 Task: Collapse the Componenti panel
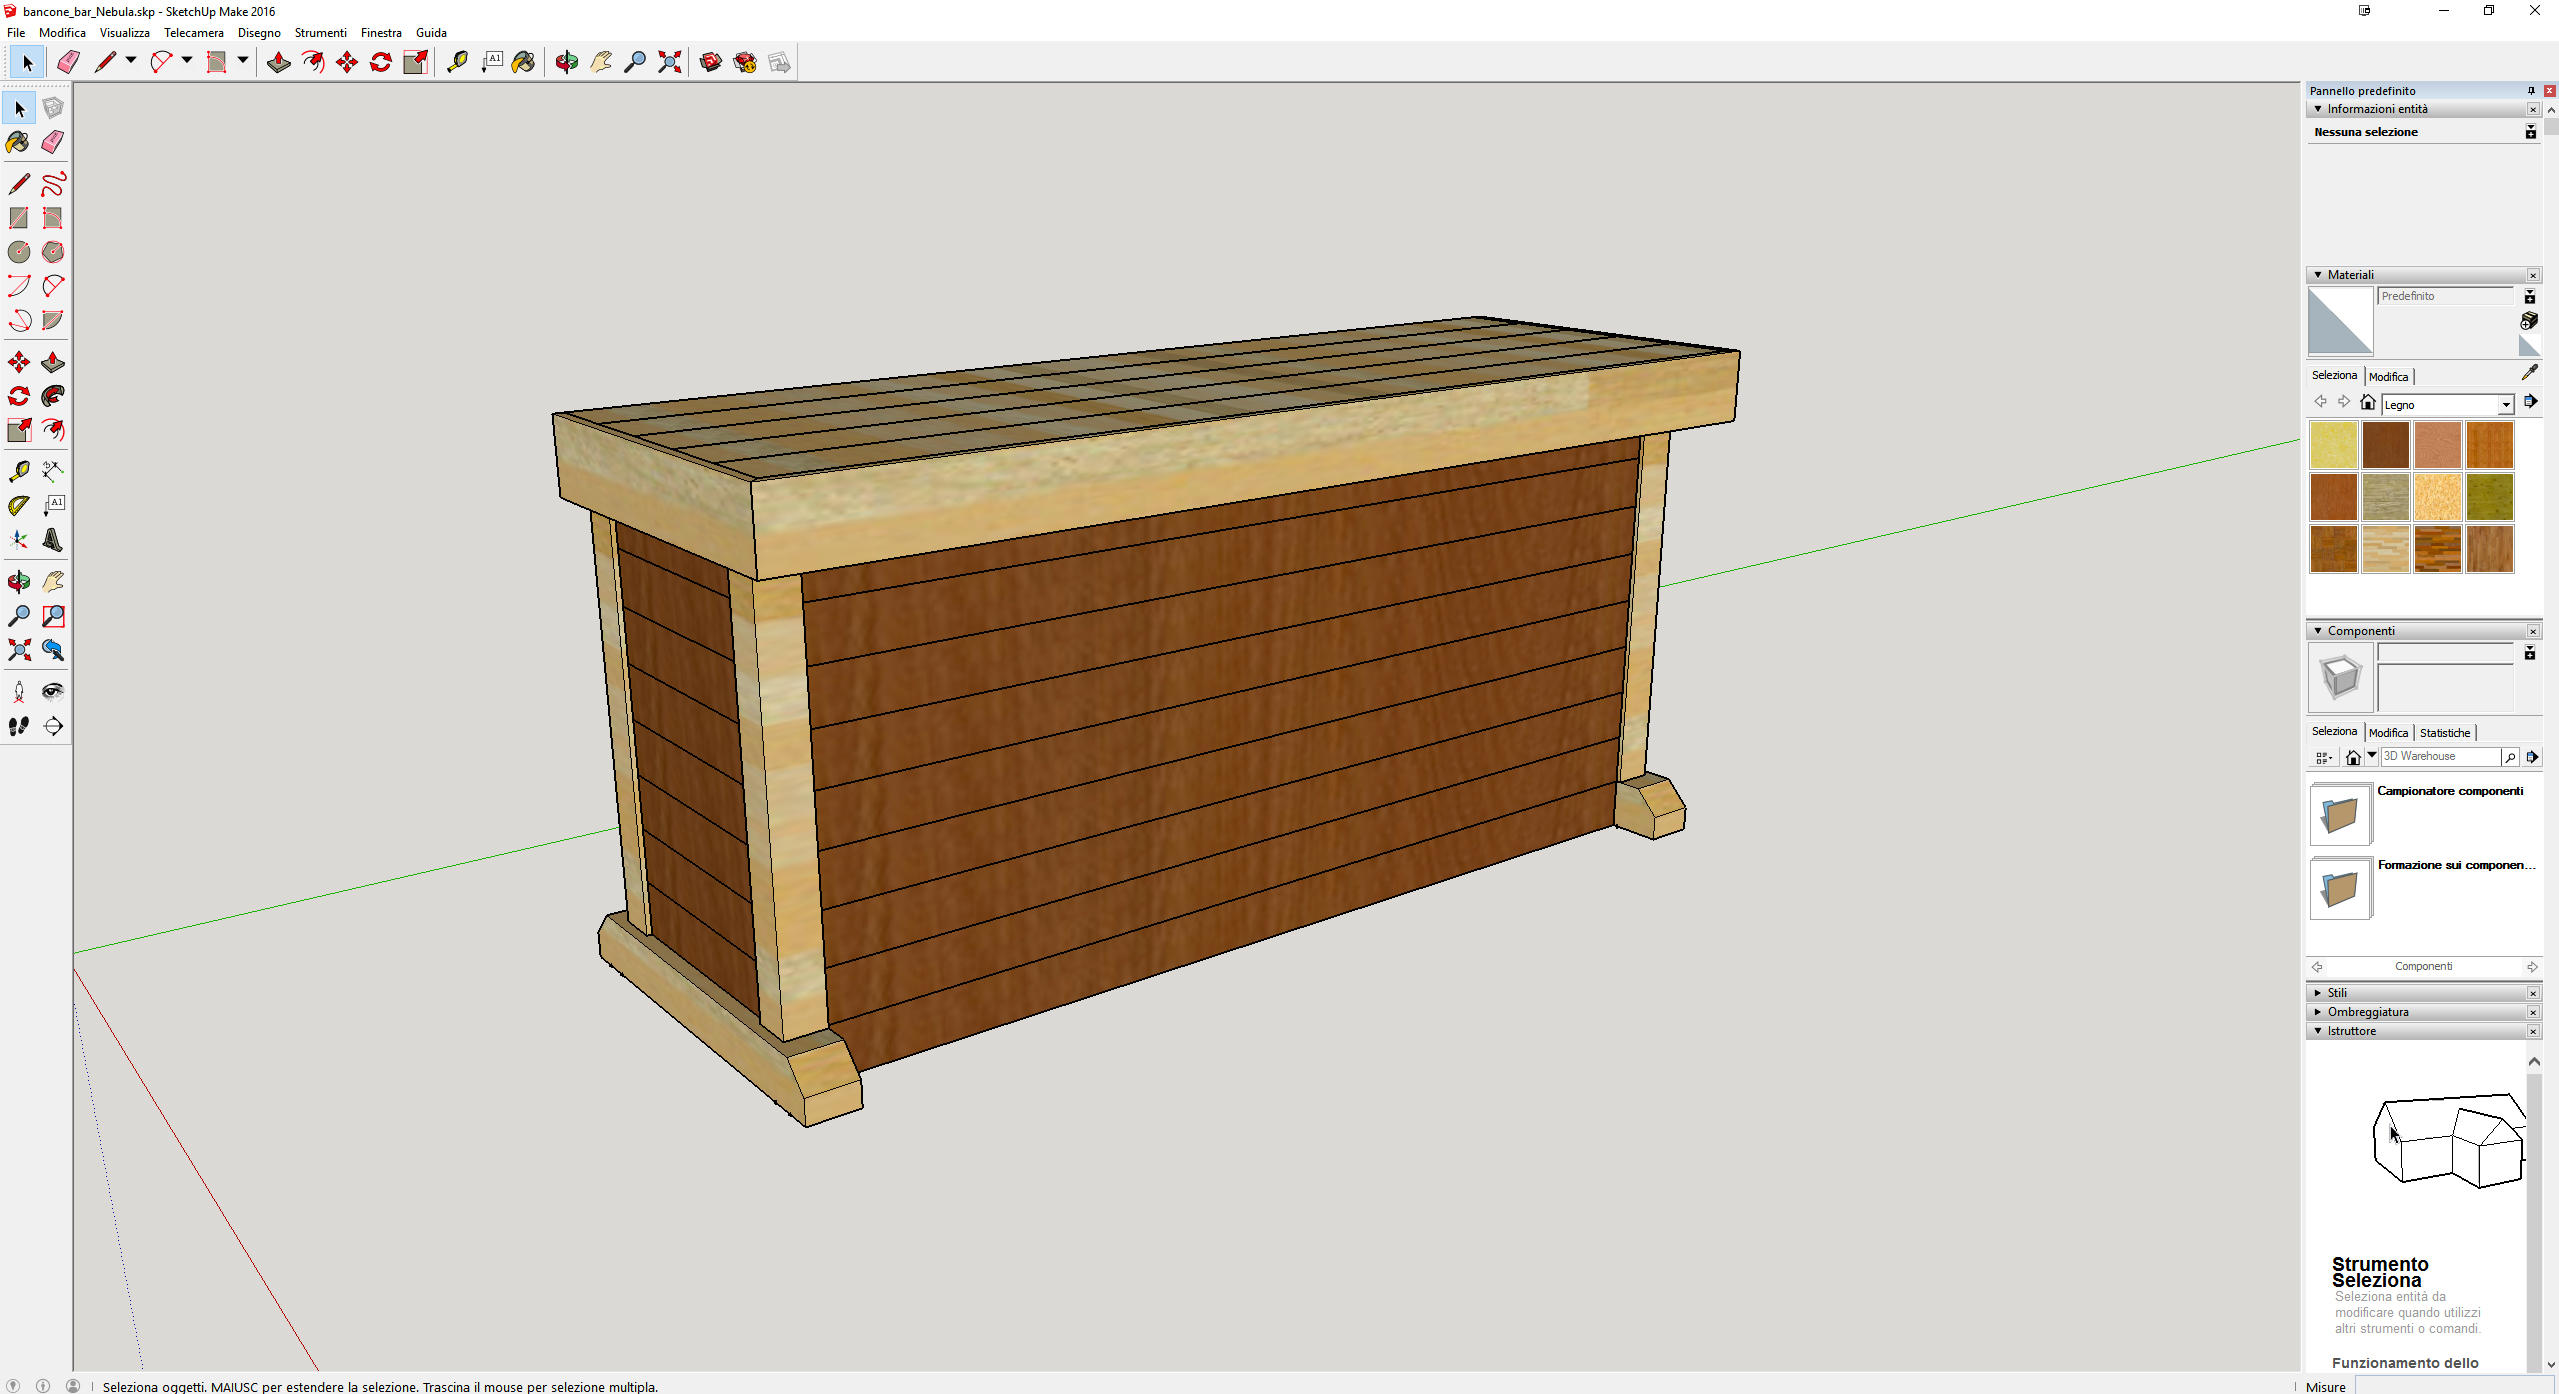coord(2318,631)
